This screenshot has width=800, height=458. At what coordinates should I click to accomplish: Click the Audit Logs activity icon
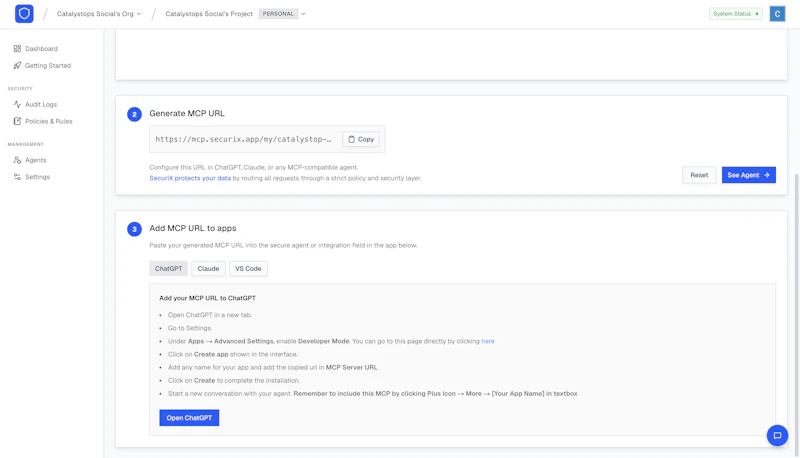[17, 104]
